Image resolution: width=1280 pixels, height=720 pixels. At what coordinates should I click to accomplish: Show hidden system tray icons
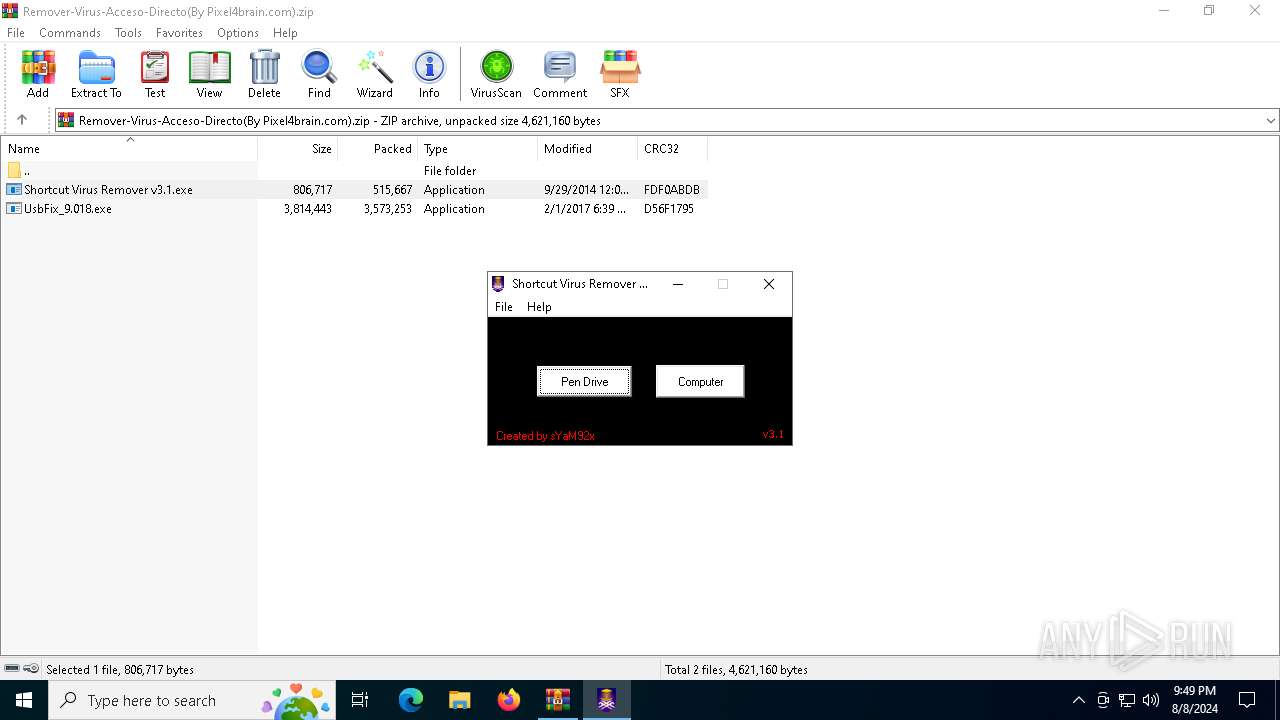(x=1078, y=700)
